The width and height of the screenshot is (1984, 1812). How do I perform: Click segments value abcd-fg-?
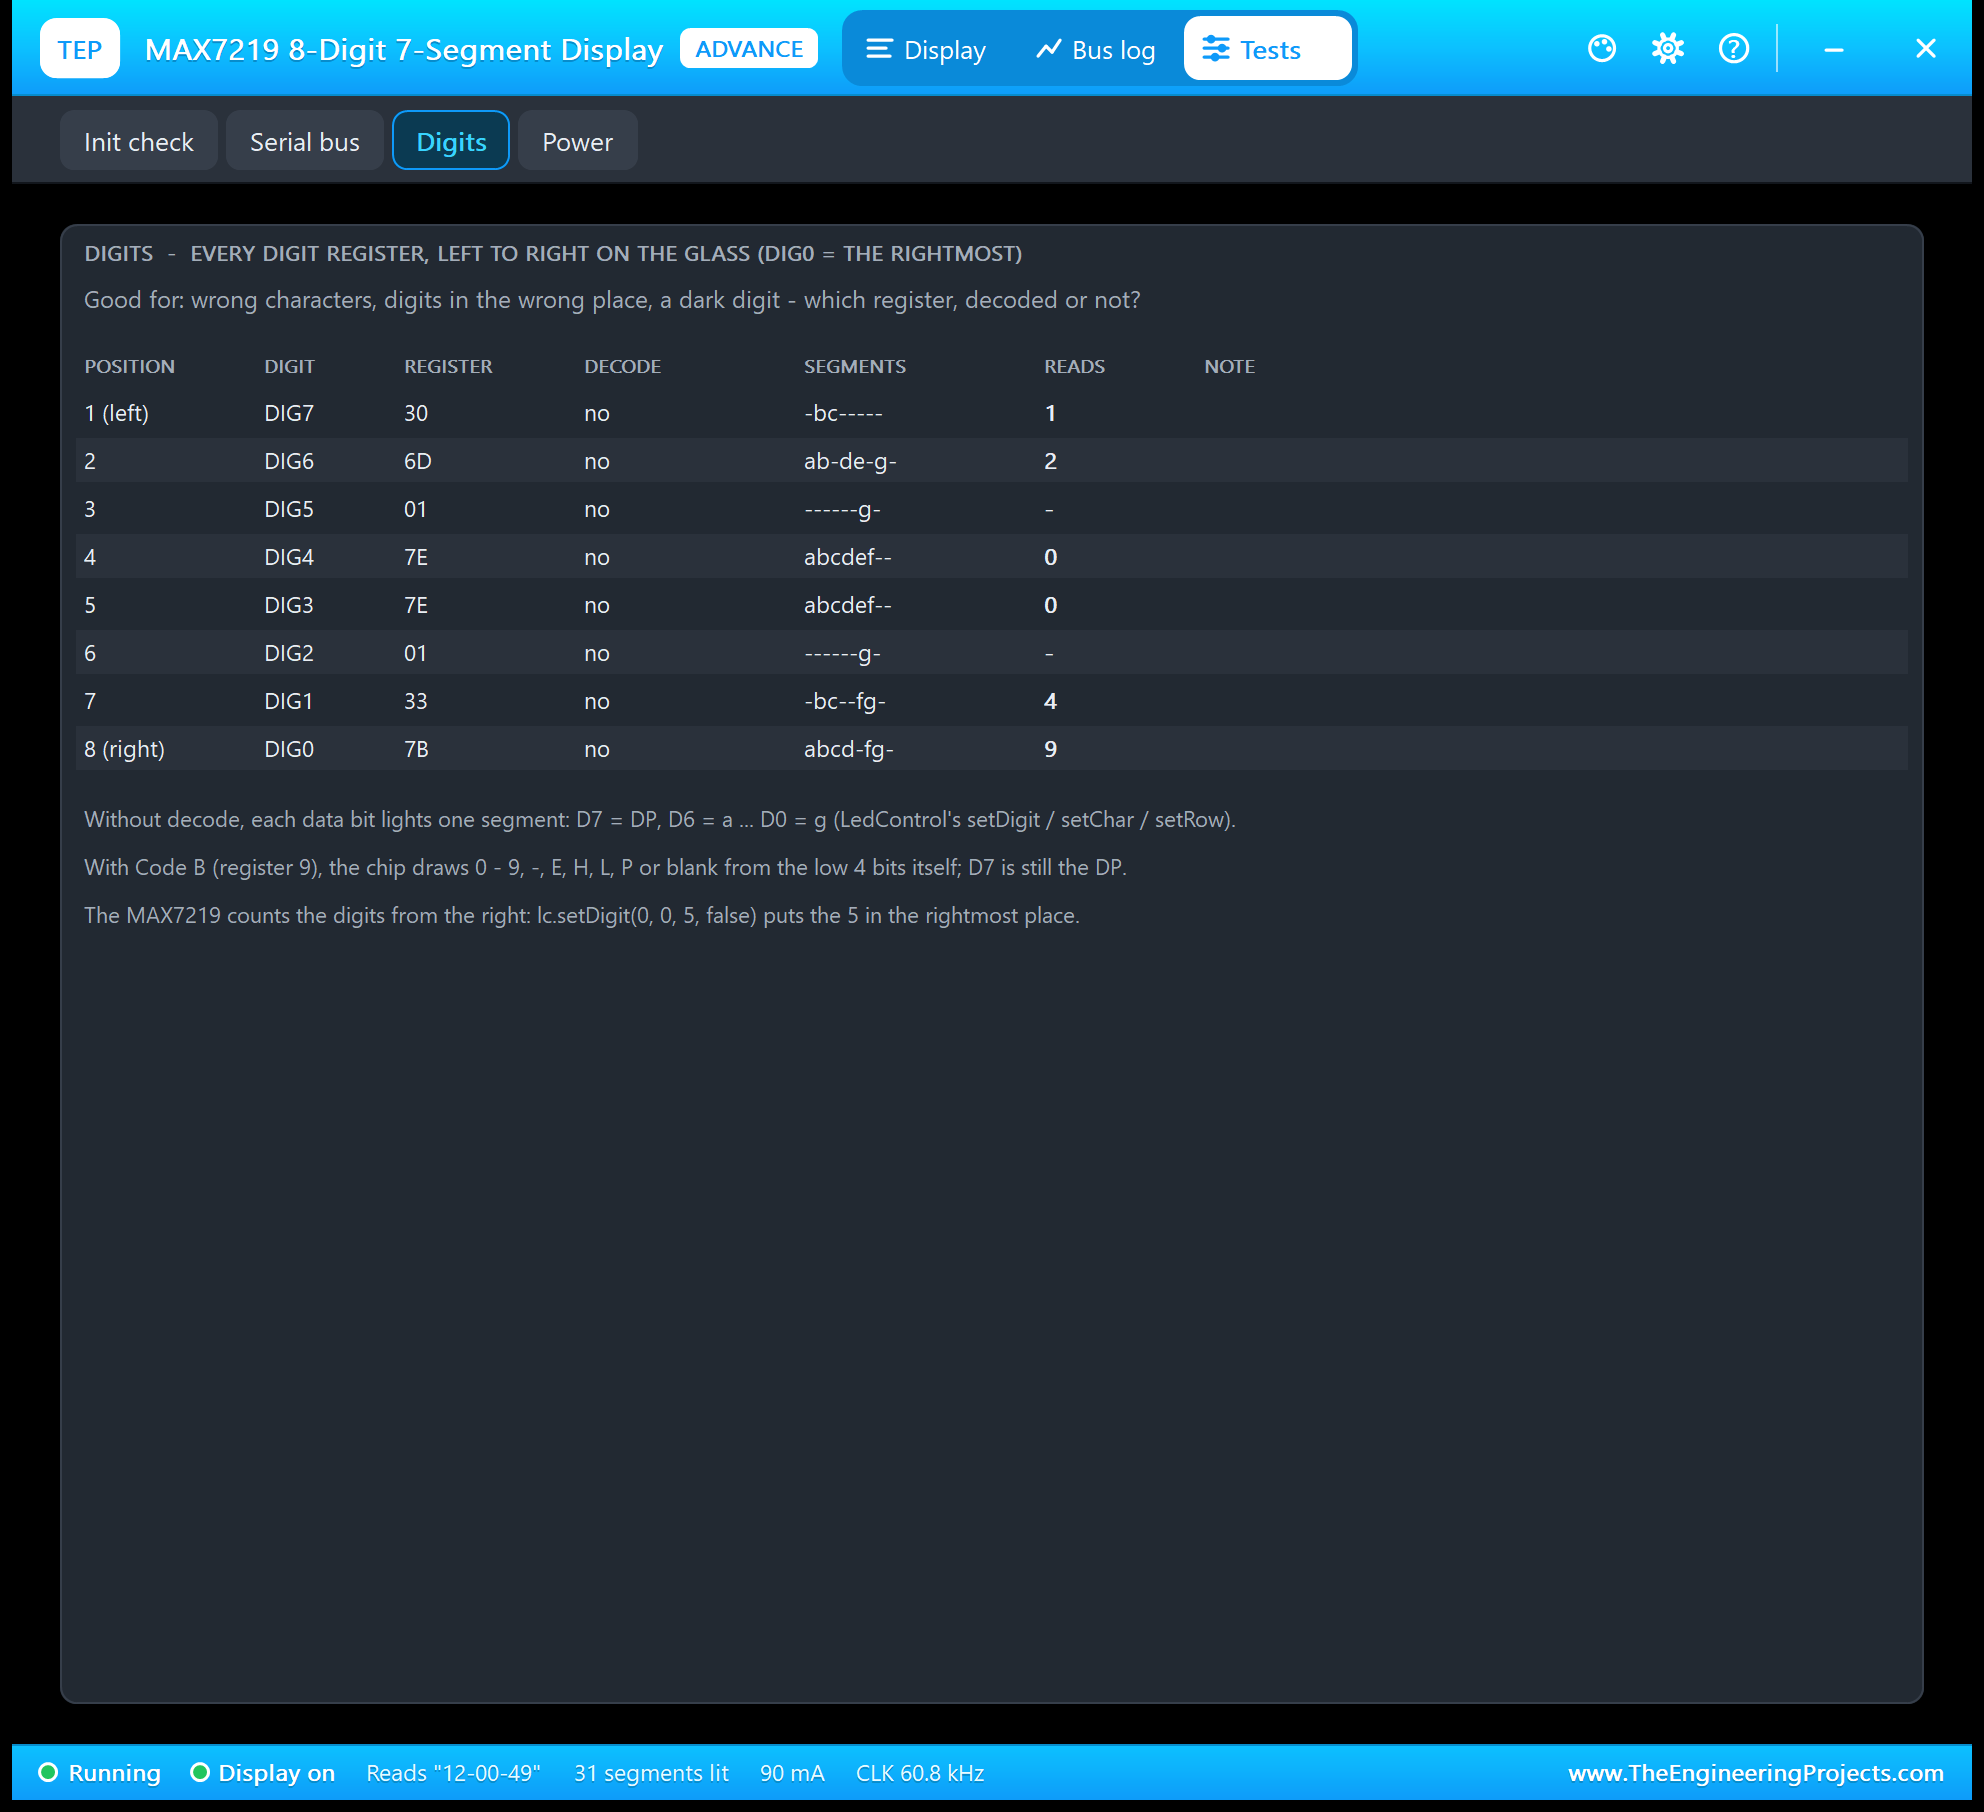pos(849,749)
